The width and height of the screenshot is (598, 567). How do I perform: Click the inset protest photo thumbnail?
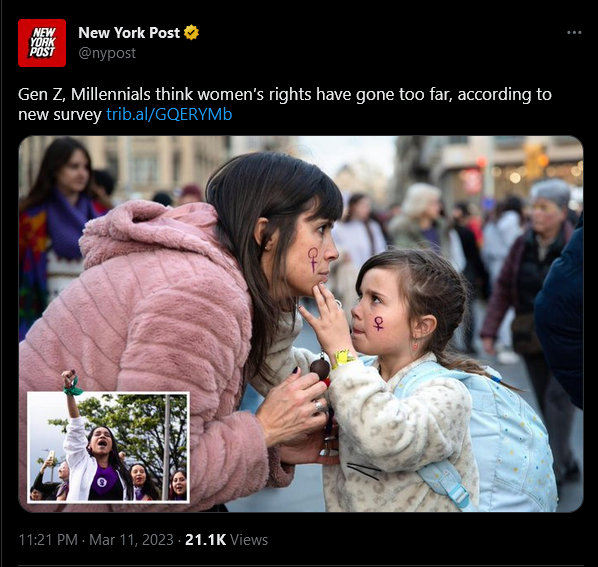click(x=108, y=447)
